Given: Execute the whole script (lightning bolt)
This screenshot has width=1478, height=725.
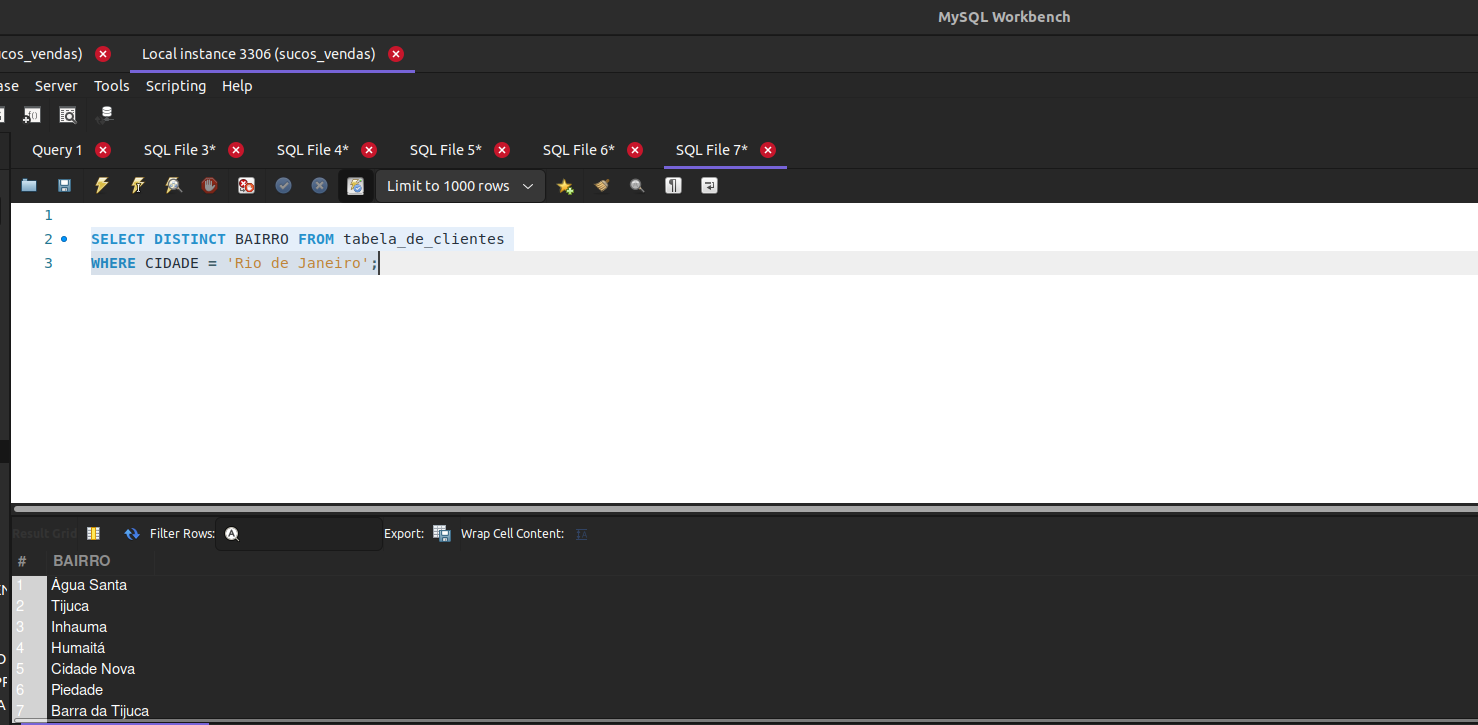Looking at the screenshot, I should pyautogui.click(x=101, y=185).
